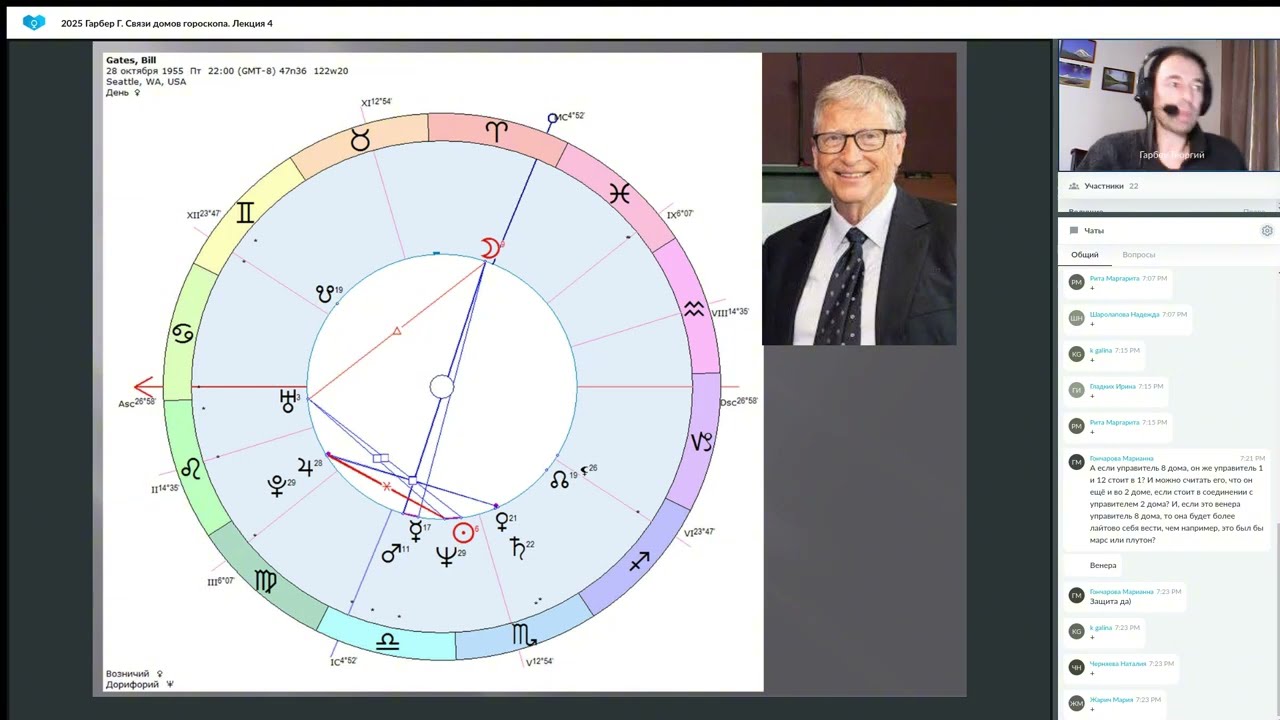Click the 'Возничий' label below the chart

(127, 674)
